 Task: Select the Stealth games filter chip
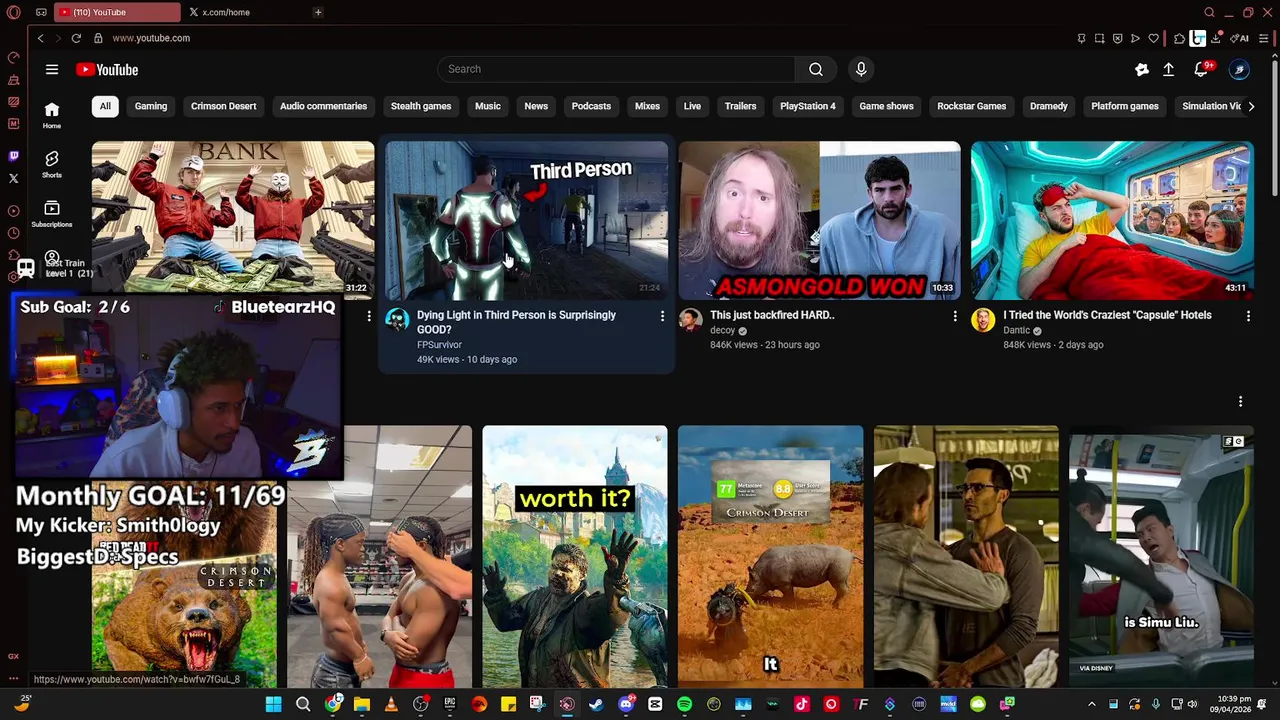(421, 106)
